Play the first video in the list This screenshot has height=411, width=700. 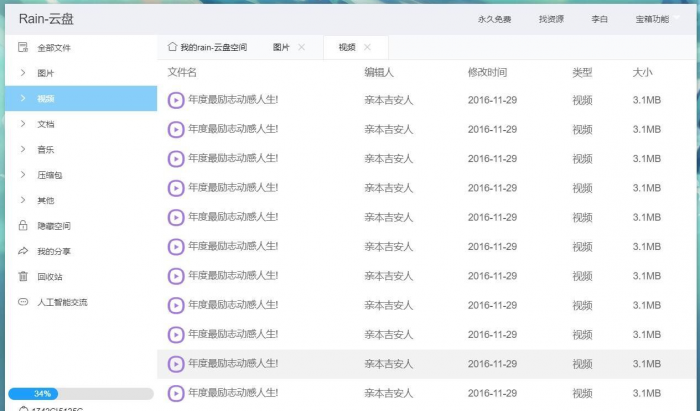(176, 100)
